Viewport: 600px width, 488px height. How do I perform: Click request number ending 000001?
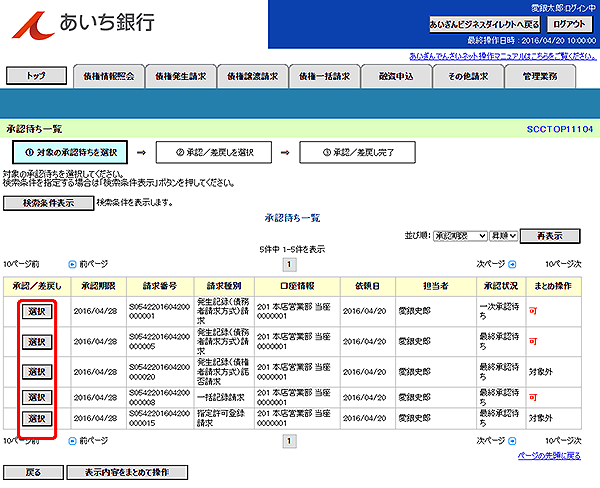point(160,312)
